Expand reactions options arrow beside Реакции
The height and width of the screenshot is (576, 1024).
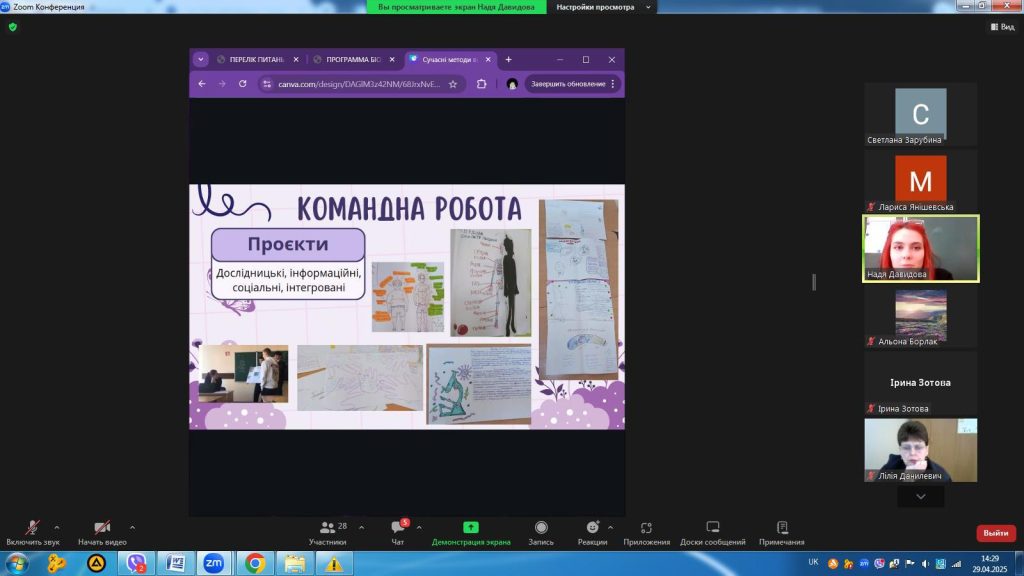[610, 527]
